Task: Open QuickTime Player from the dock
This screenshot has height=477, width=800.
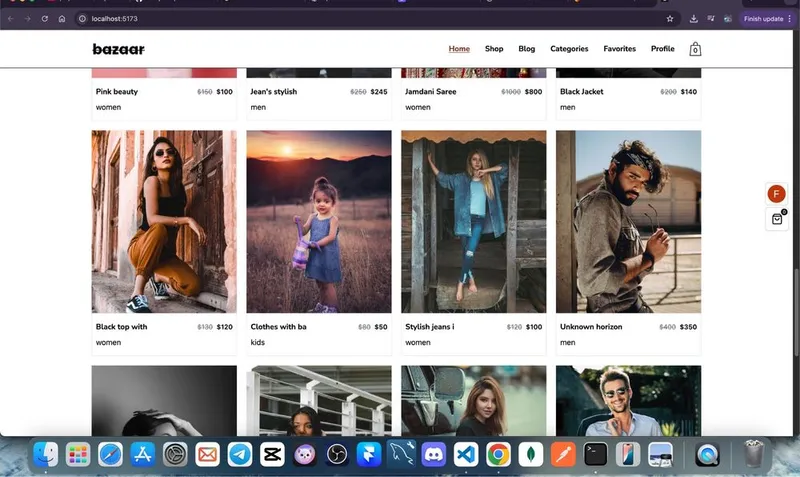Action: tap(707, 454)
